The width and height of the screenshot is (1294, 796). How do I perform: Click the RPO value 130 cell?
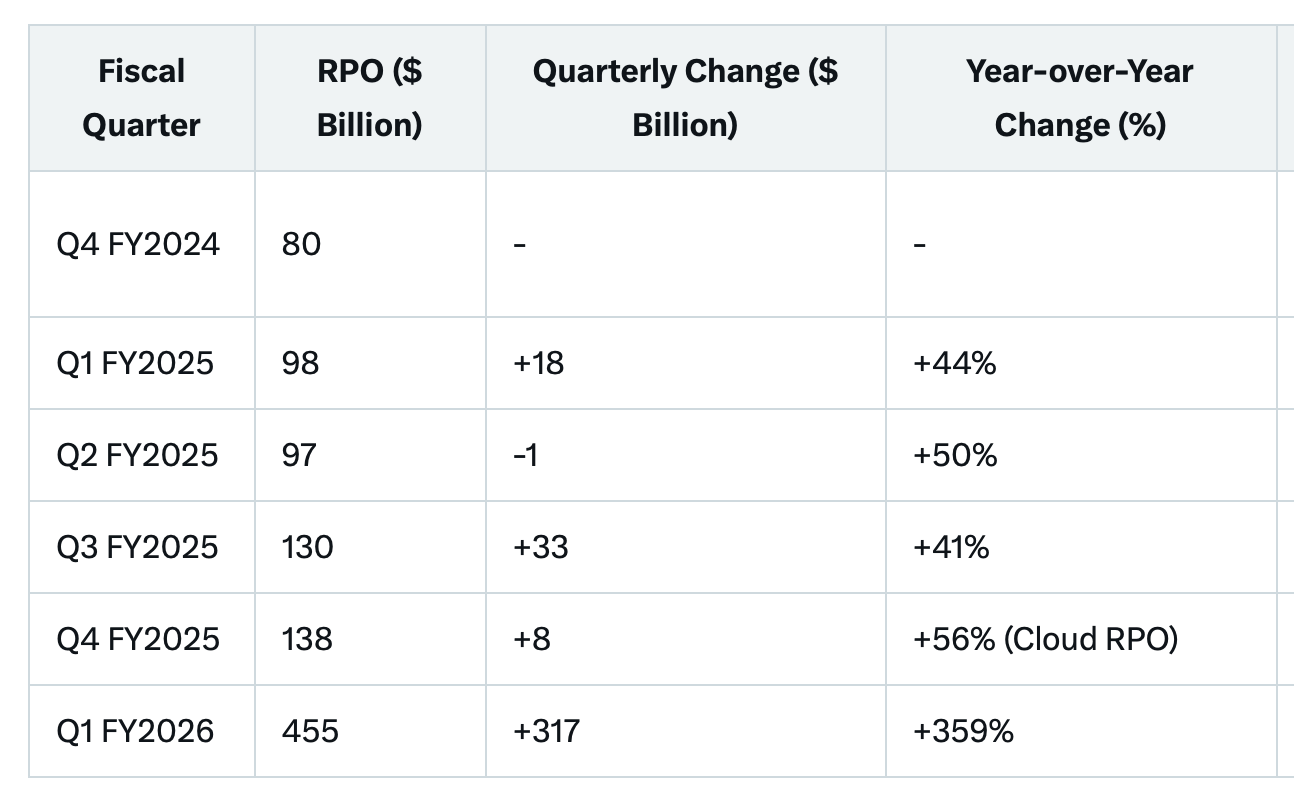pyautogui.click(x=307, y=547)
